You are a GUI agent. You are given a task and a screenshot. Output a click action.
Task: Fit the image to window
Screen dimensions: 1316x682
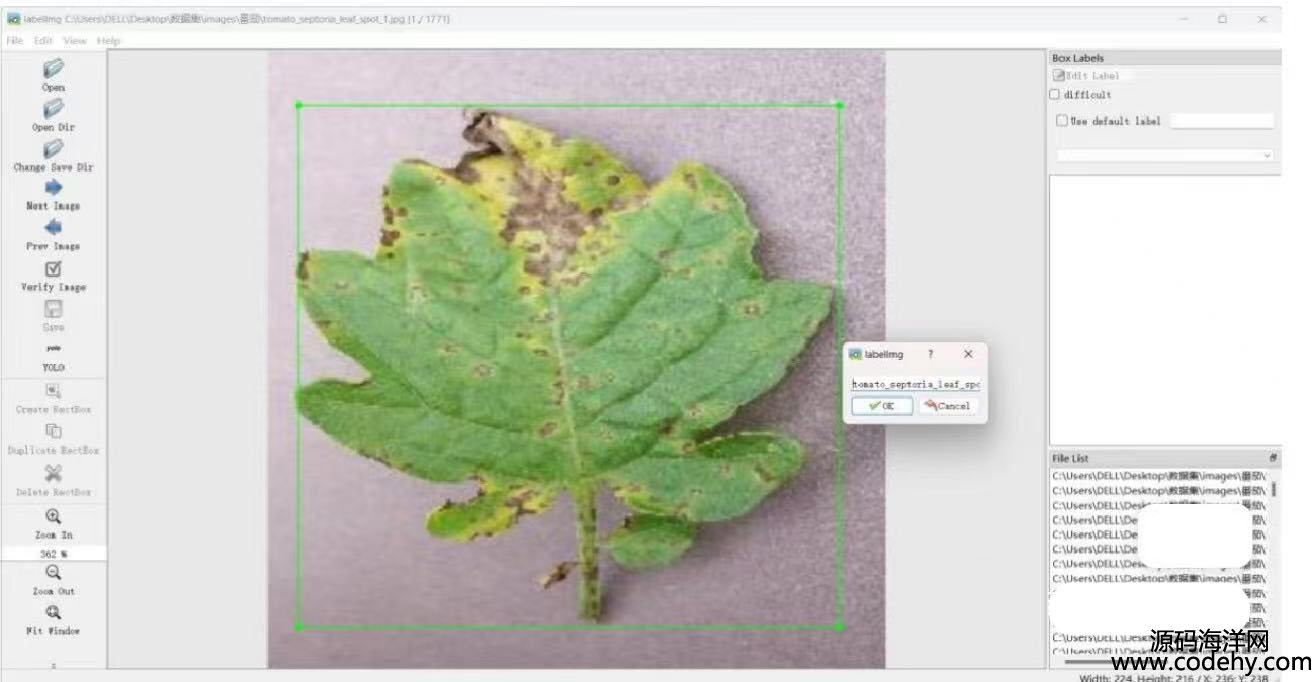[53, 613]
